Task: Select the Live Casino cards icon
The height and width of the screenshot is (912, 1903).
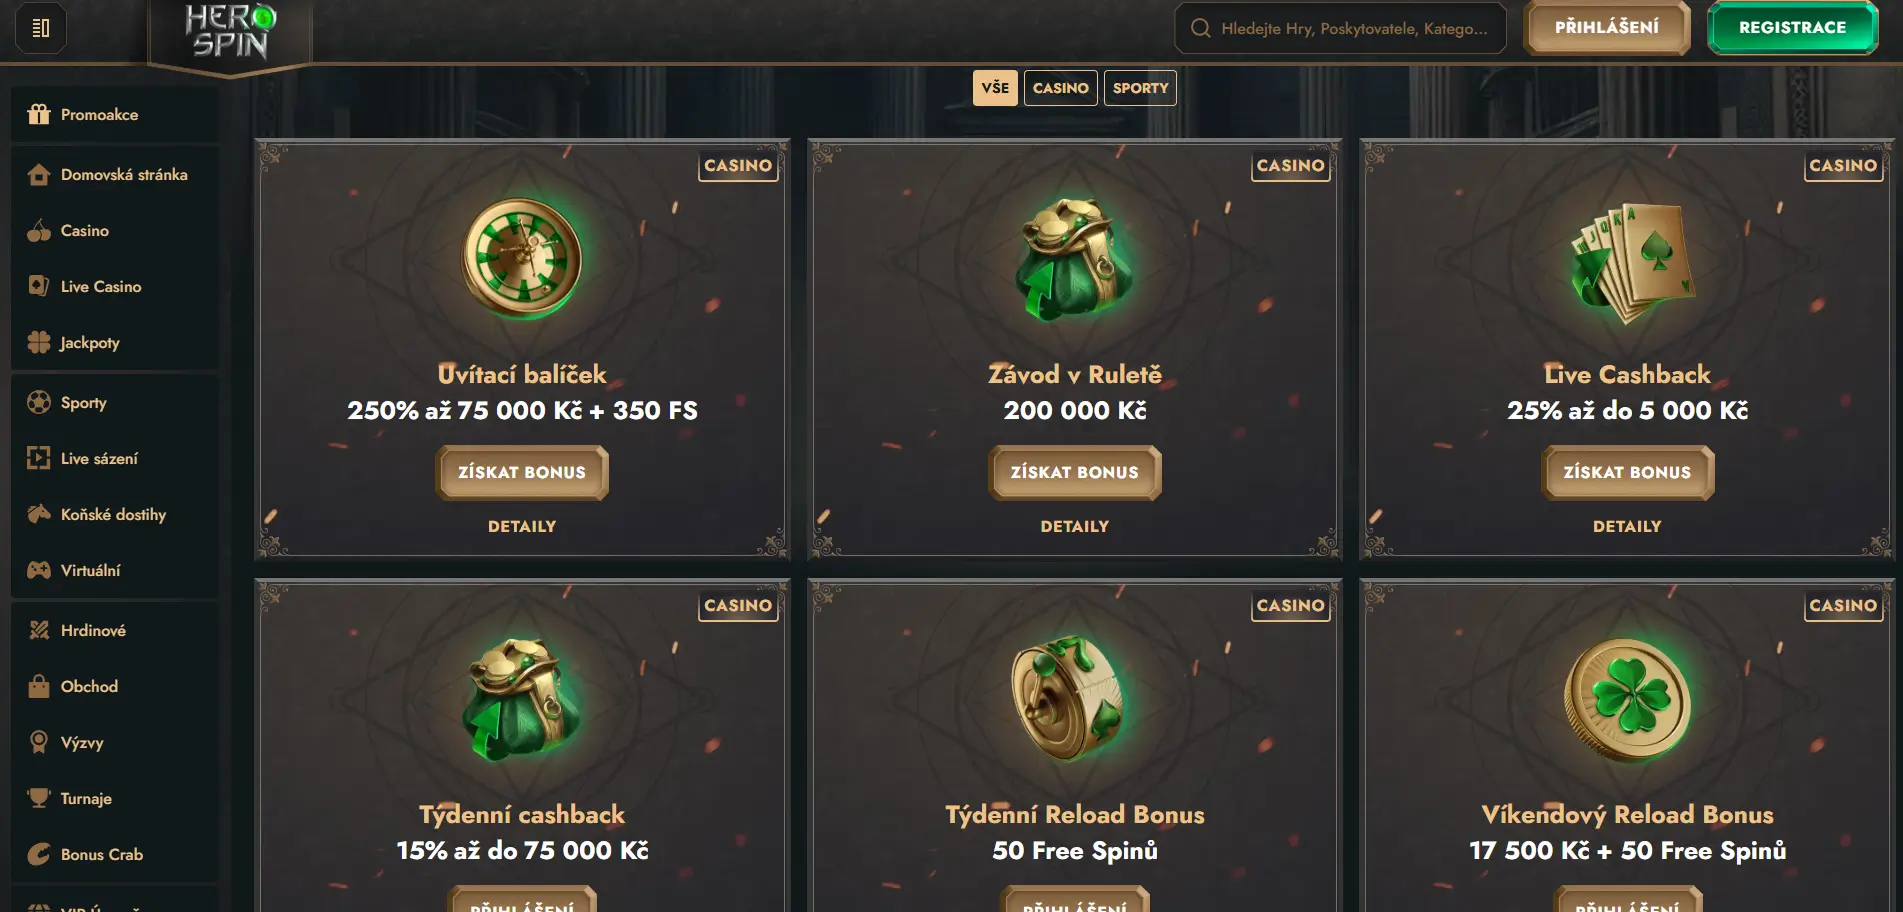Action: pyautogui.click(x=39, y=286)
